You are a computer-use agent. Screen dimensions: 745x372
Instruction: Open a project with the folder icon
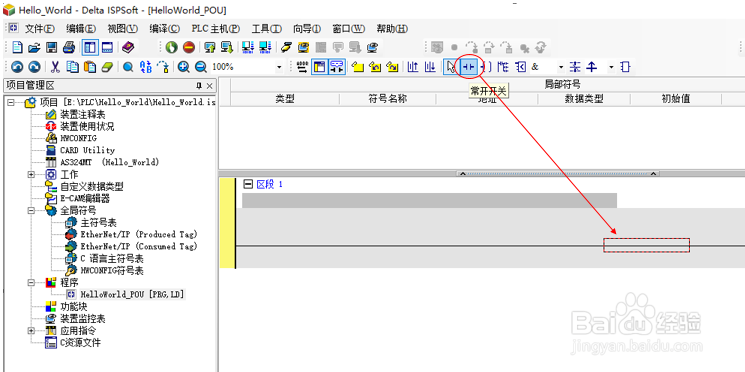click(34, 47)
